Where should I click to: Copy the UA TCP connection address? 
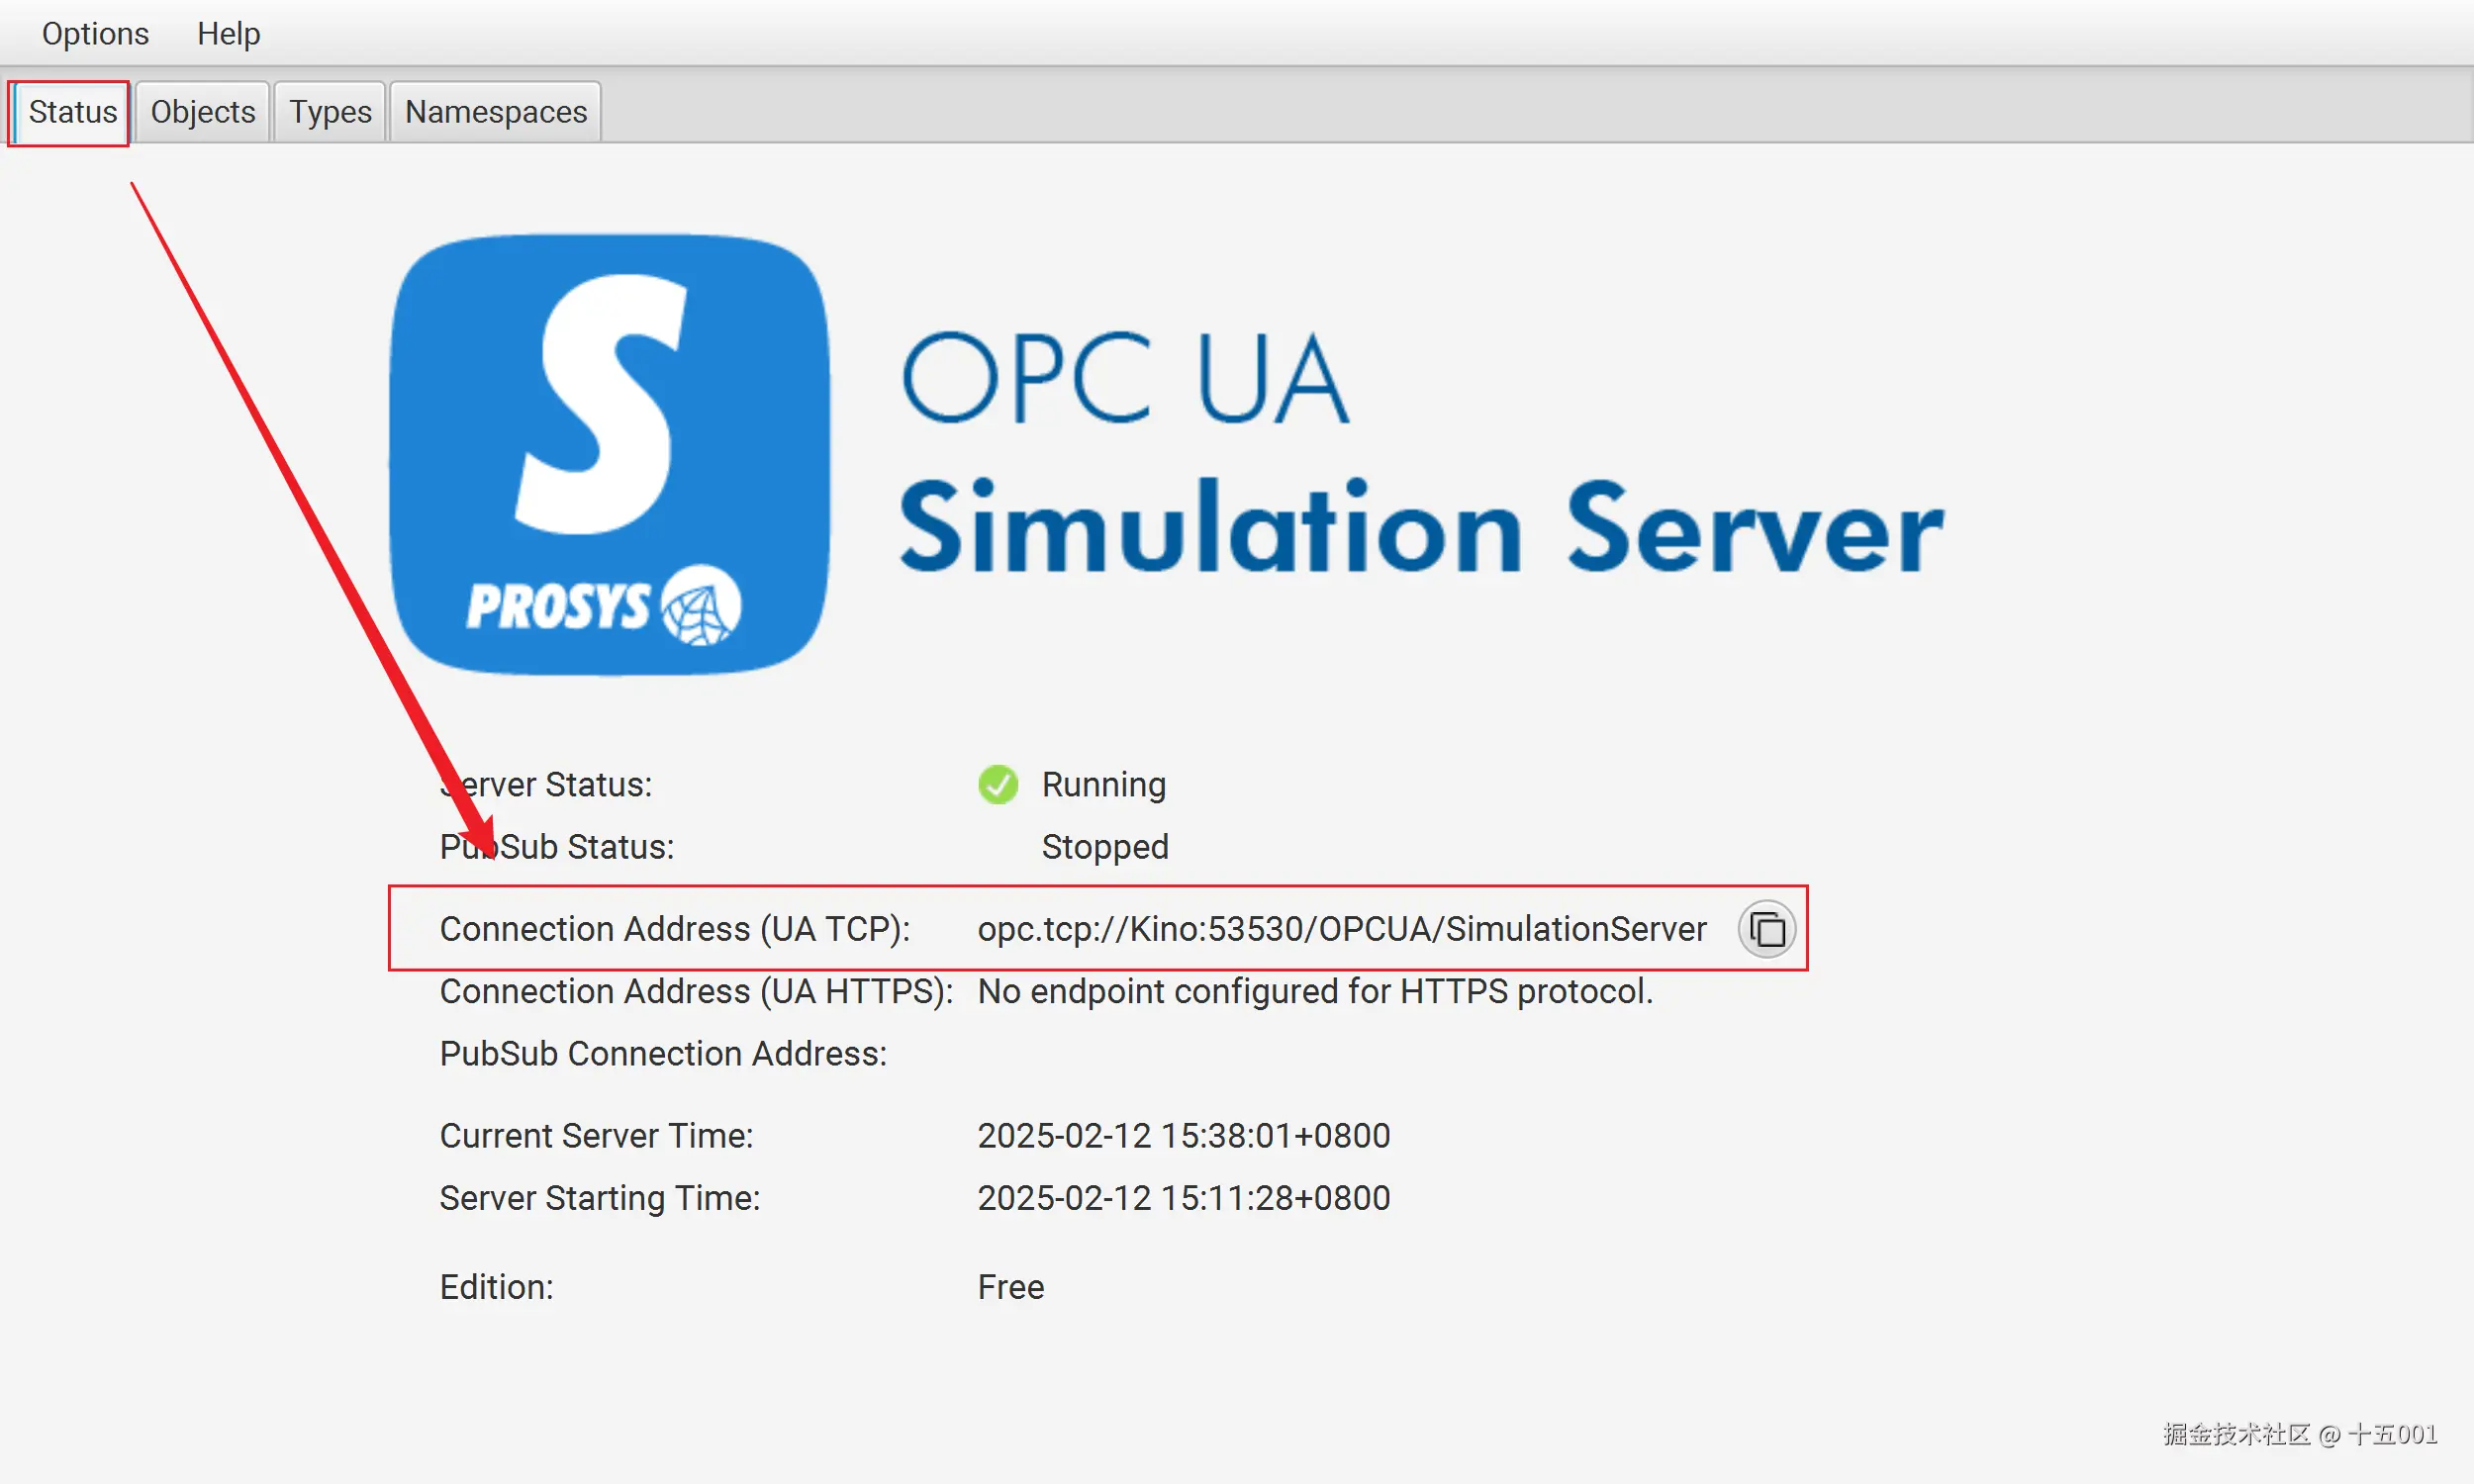(x=1766, y=929)
